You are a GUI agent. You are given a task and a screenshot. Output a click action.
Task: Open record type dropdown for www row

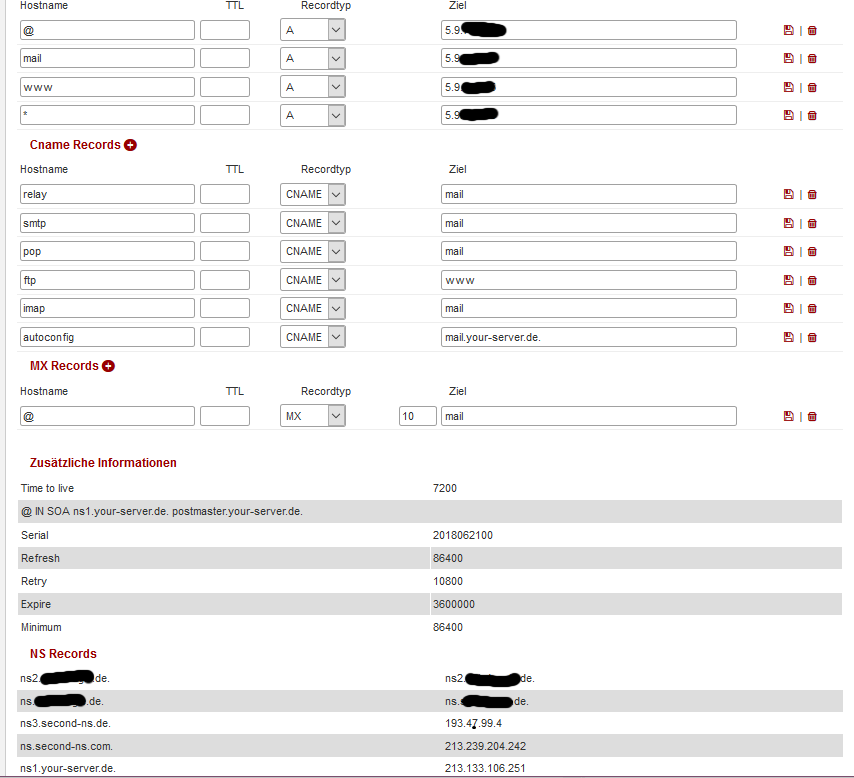tap(336, 87)
